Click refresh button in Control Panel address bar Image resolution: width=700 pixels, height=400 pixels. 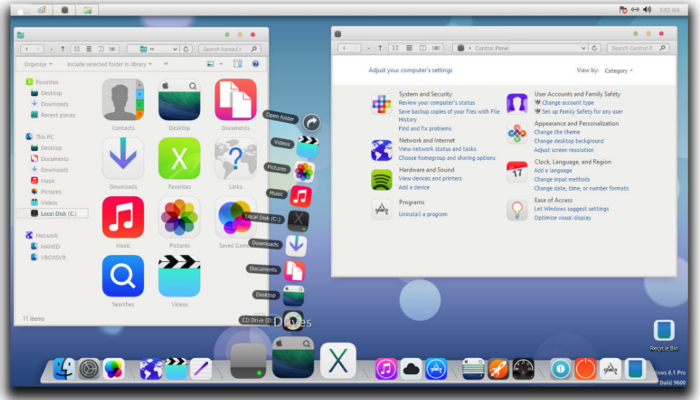(594, 48)
